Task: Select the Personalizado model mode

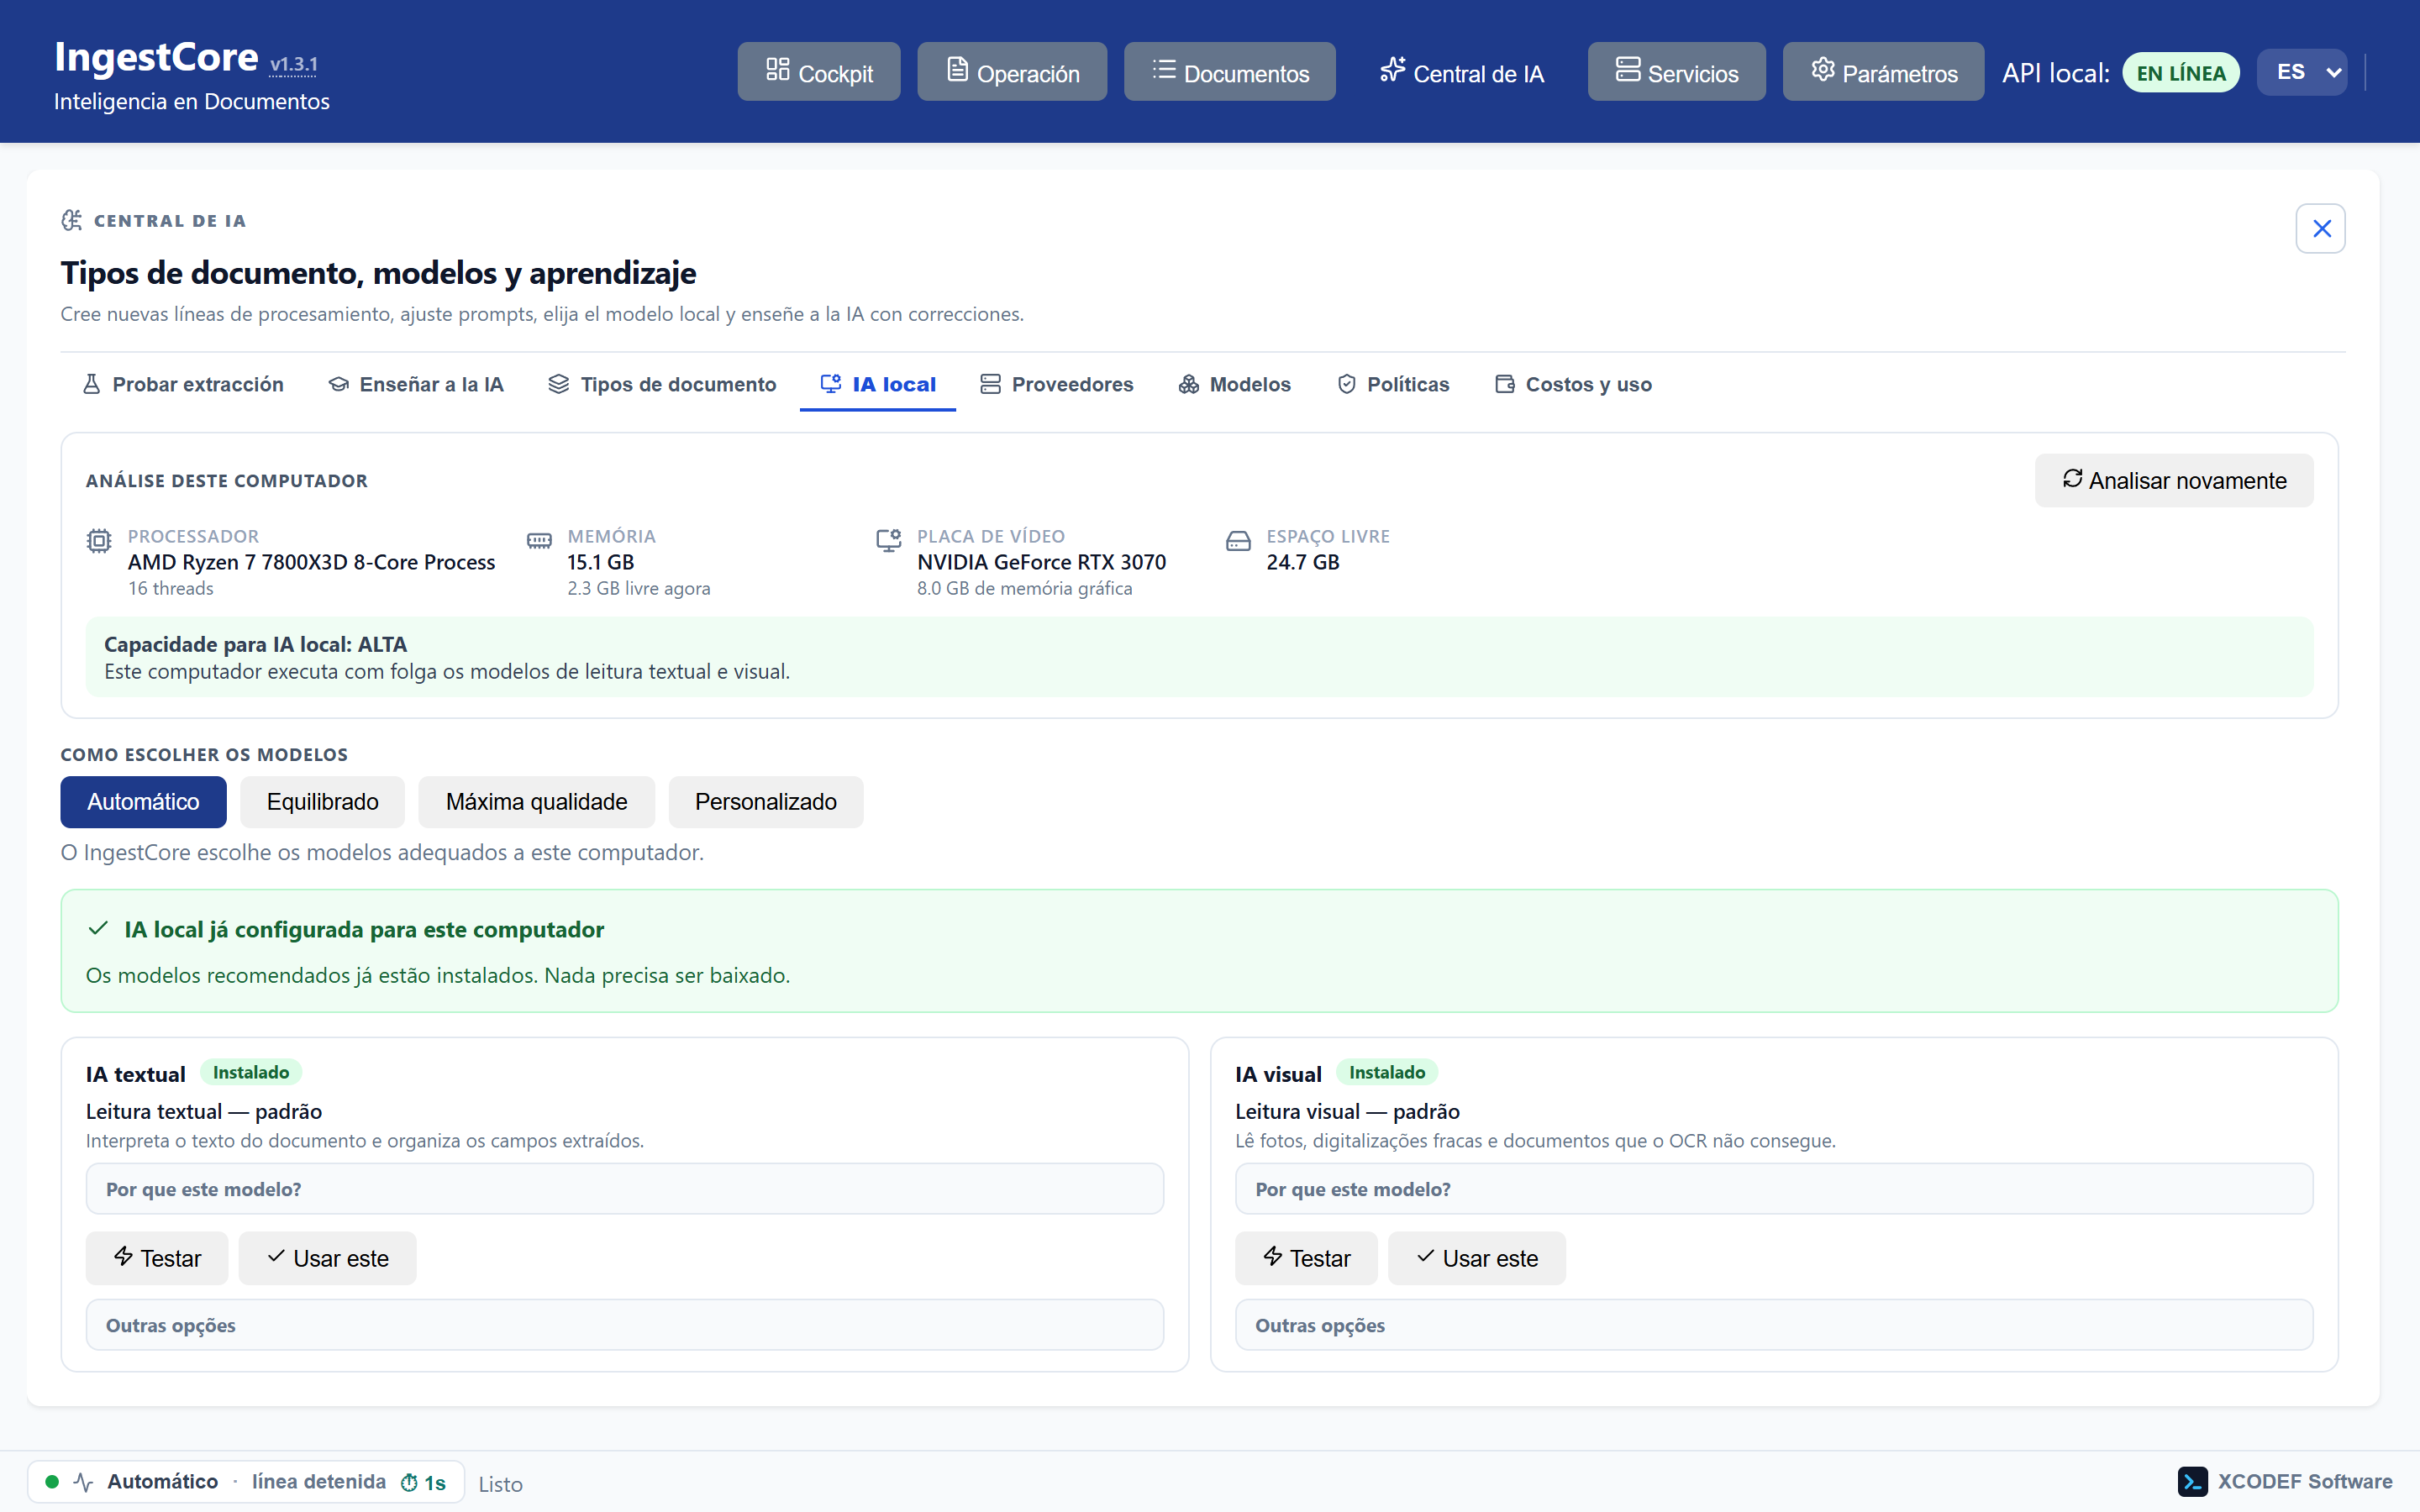Action: pyautogui.click(x=765, y=802)
